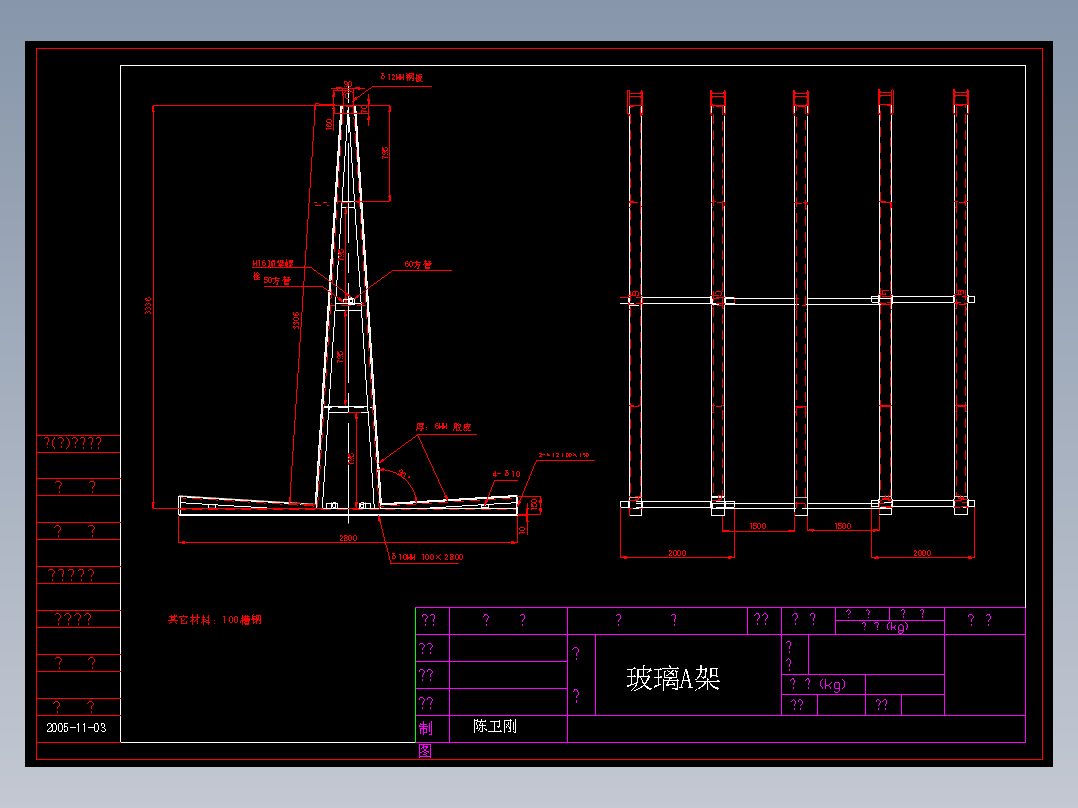Select the 90° angle annotation
This screenshot has width=1078, height=808.
[x=404, y=474]
